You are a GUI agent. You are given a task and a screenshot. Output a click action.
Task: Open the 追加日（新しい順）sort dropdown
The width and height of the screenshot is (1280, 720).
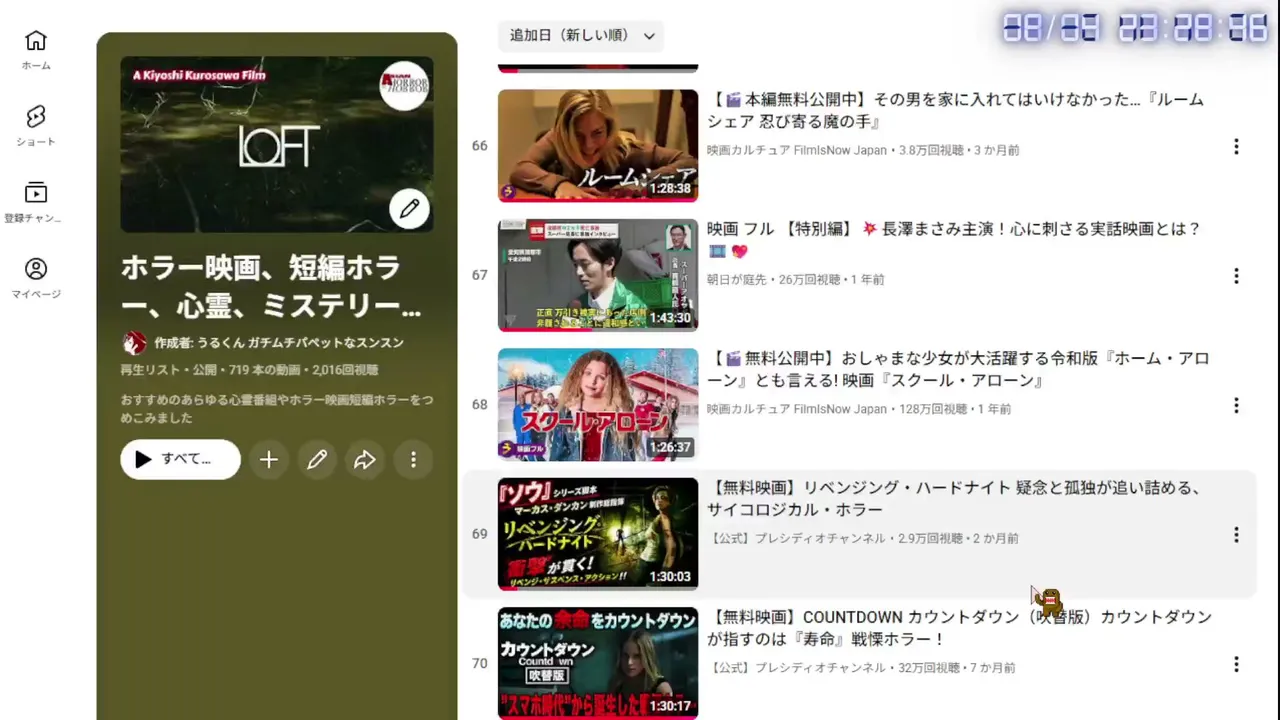click(x=581, y=35)
